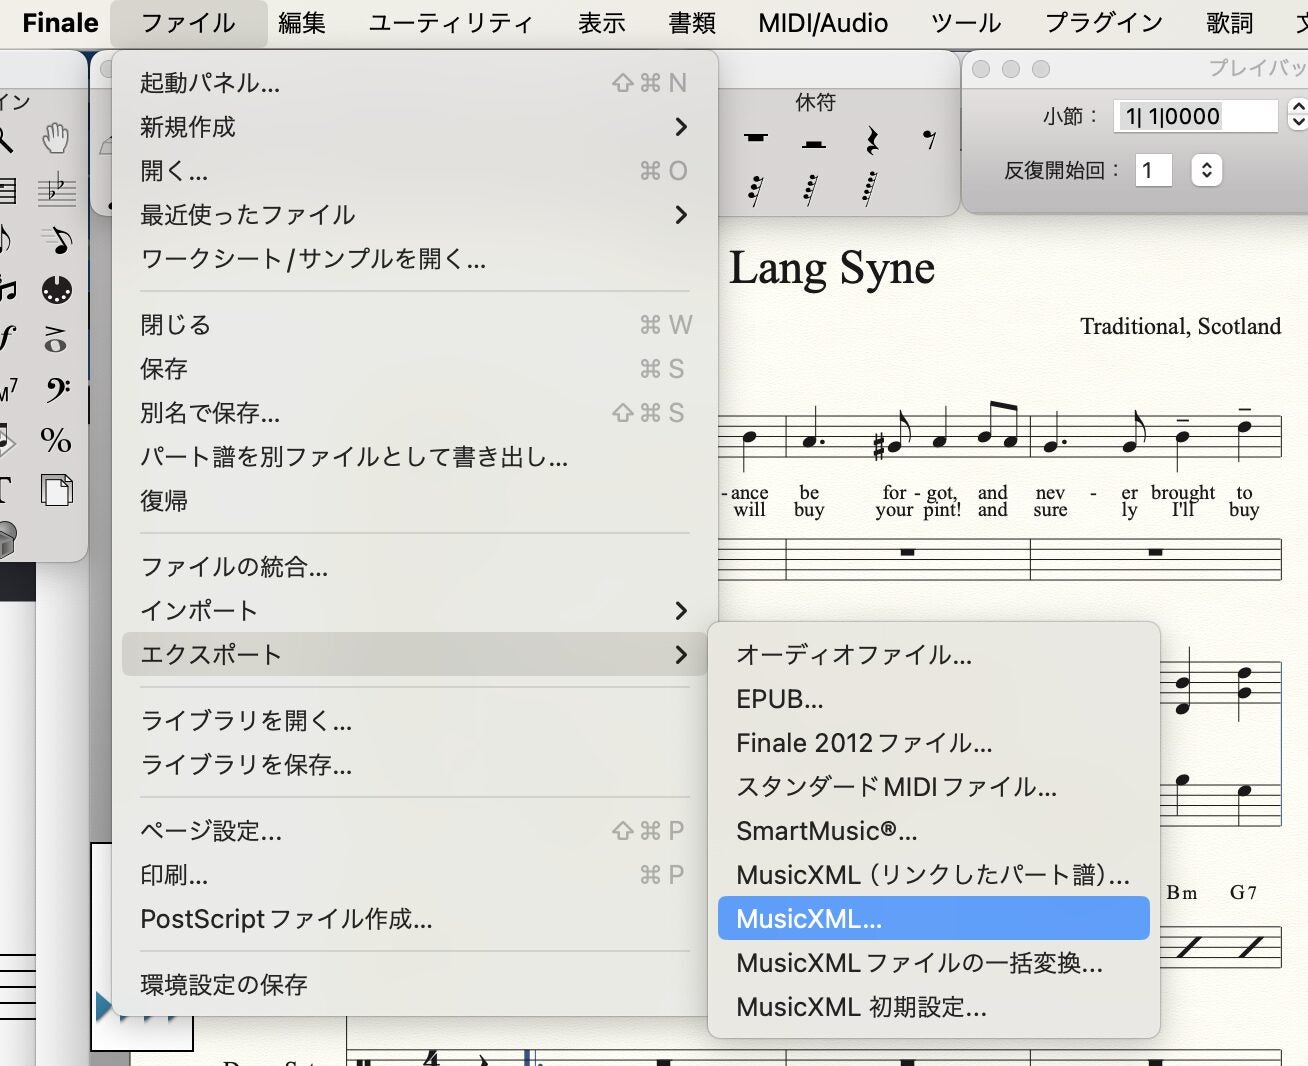Image resolution: width=1308 pixels, height=1066 pixels.
Task: Expand the インポート submenu arrow
Action: (681, 611)
